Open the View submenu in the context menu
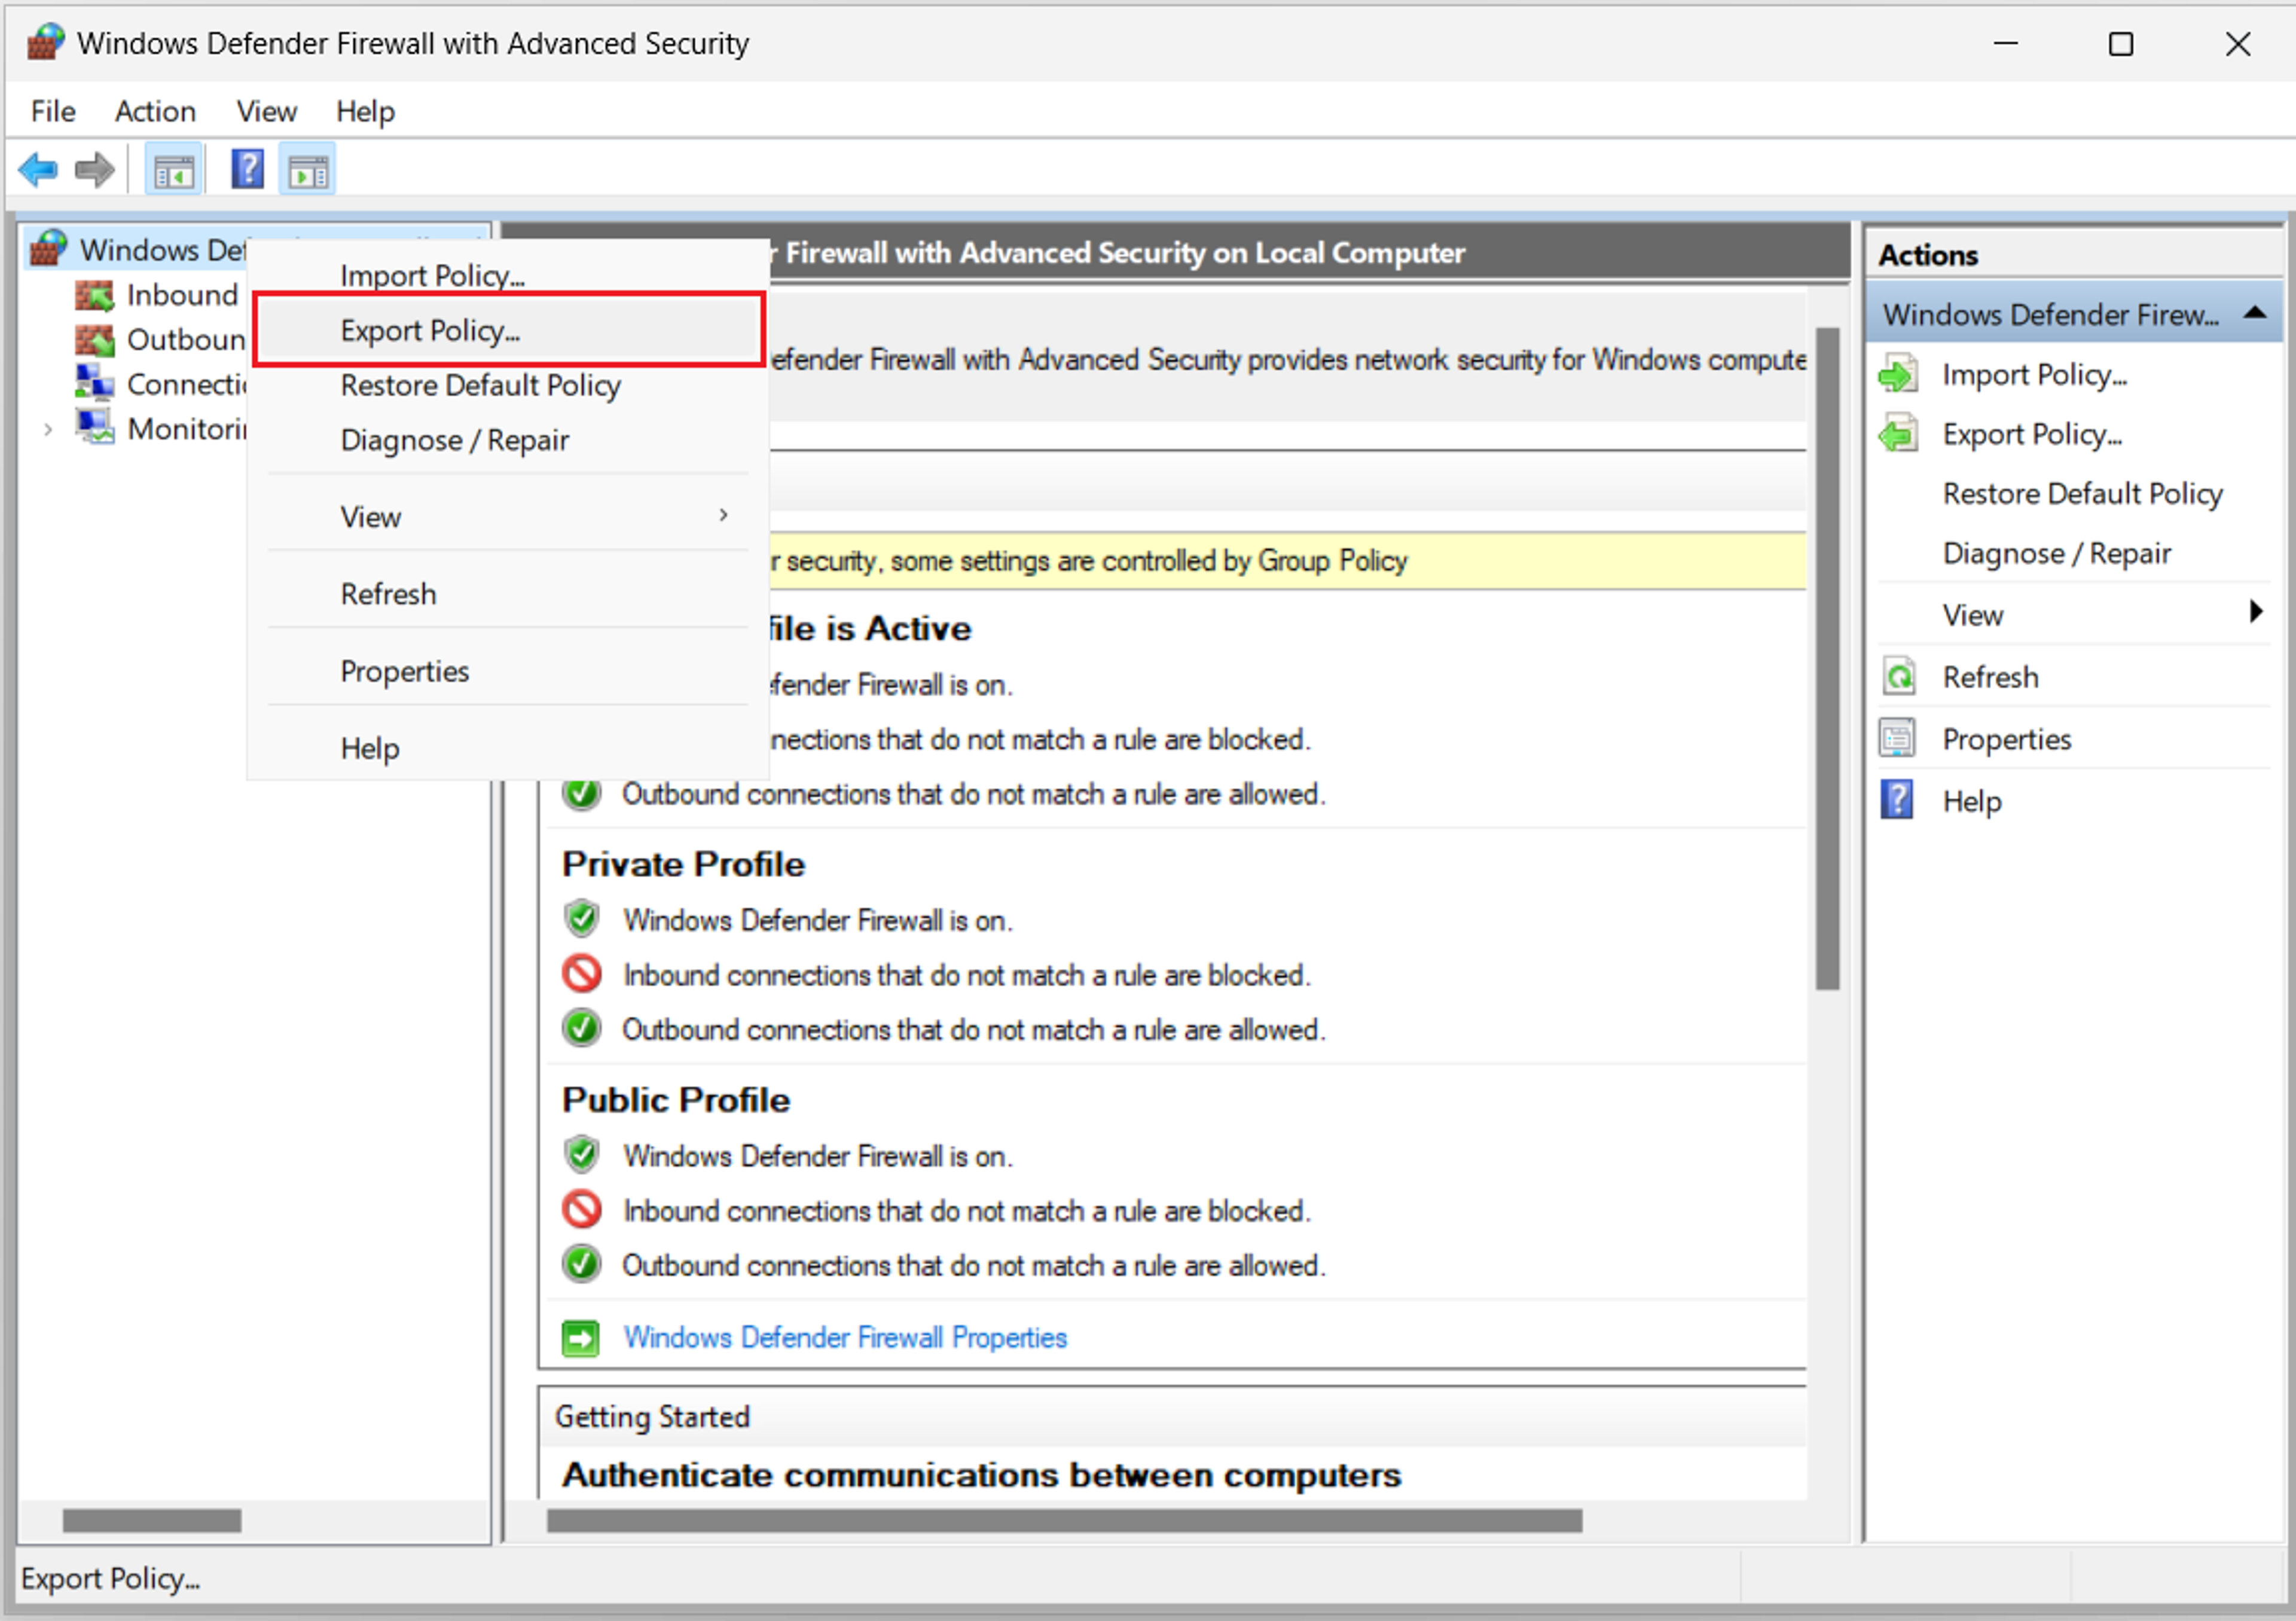The width and height of the screenshot is (2296, 1621). [508, 517]
